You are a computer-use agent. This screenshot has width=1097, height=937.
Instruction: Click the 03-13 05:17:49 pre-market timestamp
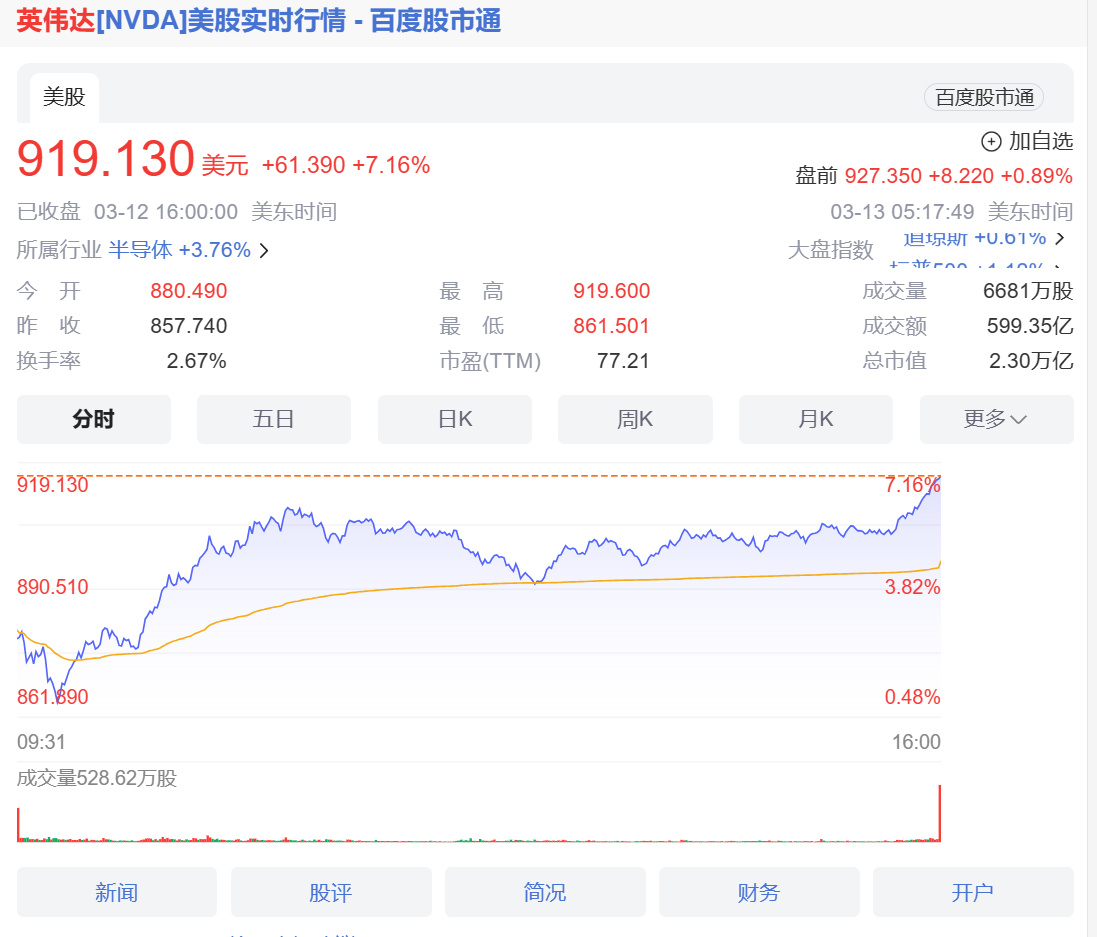pyautogui.click(x=903, y=212)
